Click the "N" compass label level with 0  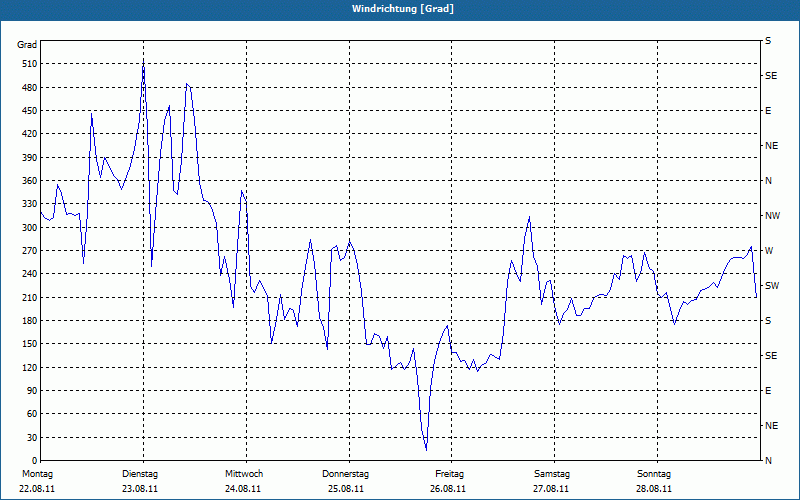[x=768, y=461]
